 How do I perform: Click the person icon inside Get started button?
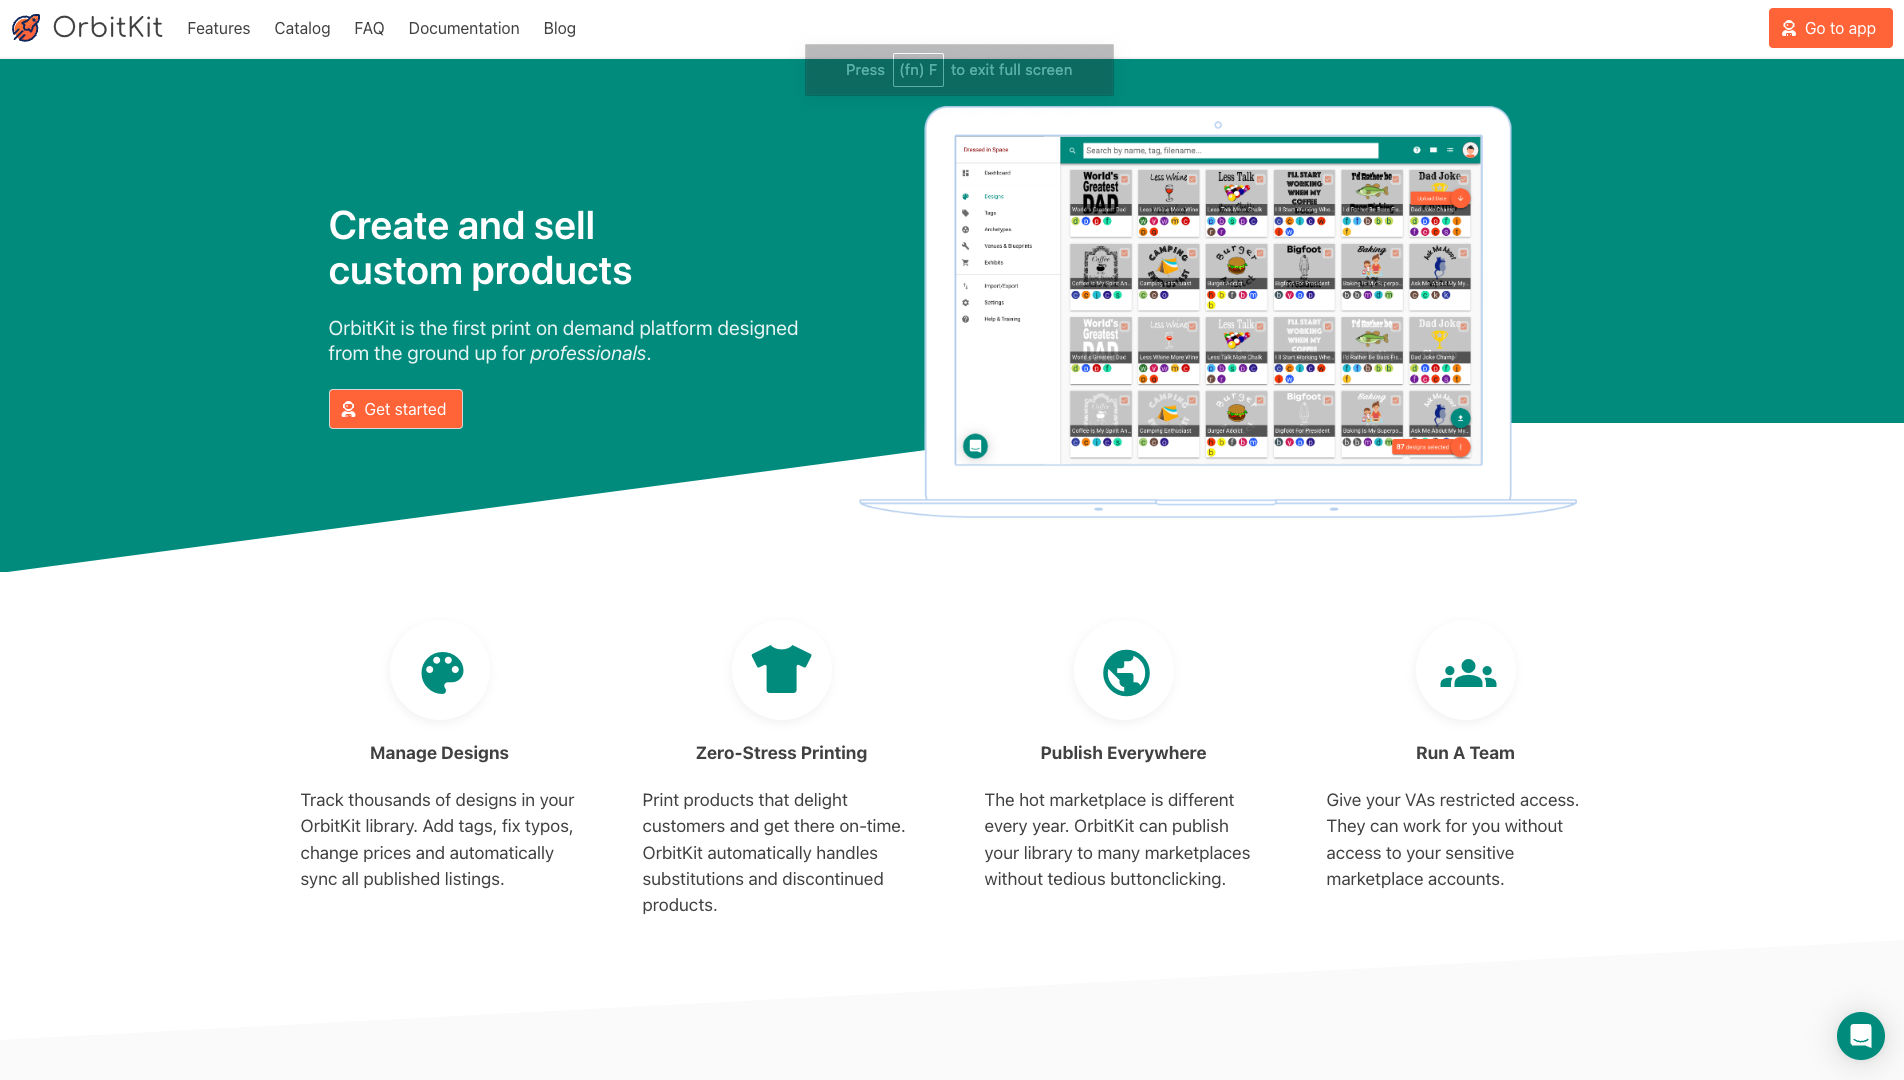349,409
